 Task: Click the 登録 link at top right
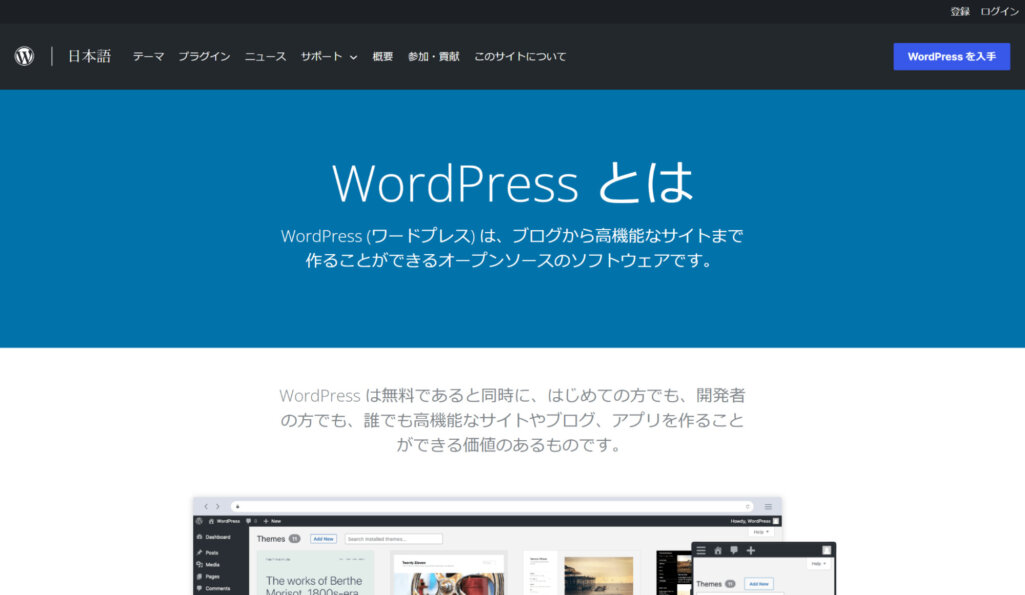coord(960,12)
